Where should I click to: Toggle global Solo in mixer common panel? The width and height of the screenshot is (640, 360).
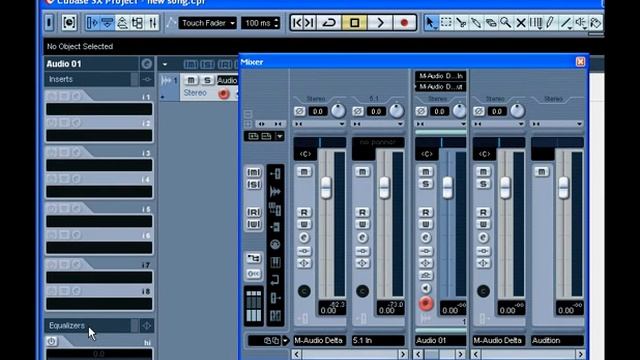coord(253,185)
